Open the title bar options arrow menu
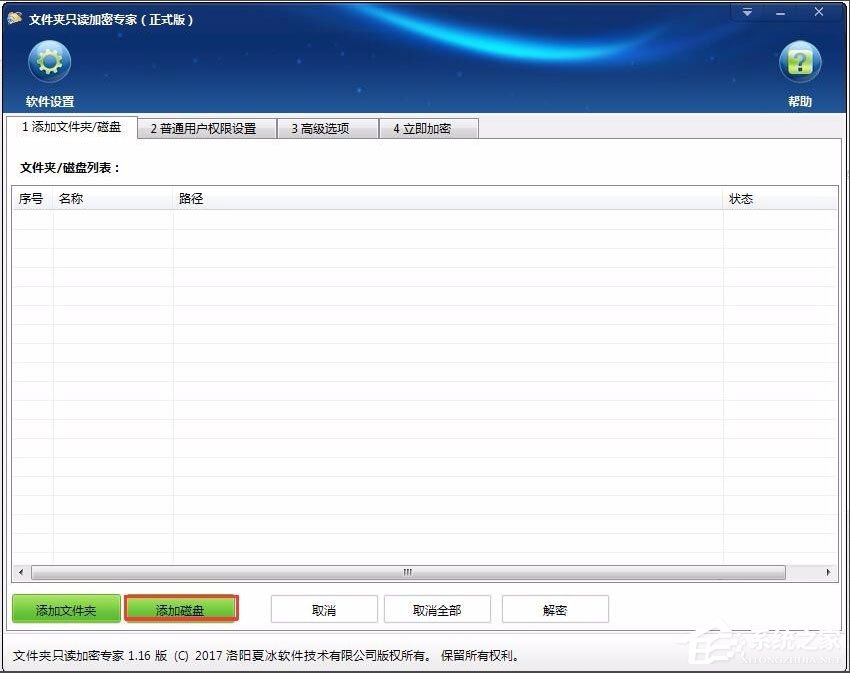Screen dimensions: 850x673 point(746,11)
